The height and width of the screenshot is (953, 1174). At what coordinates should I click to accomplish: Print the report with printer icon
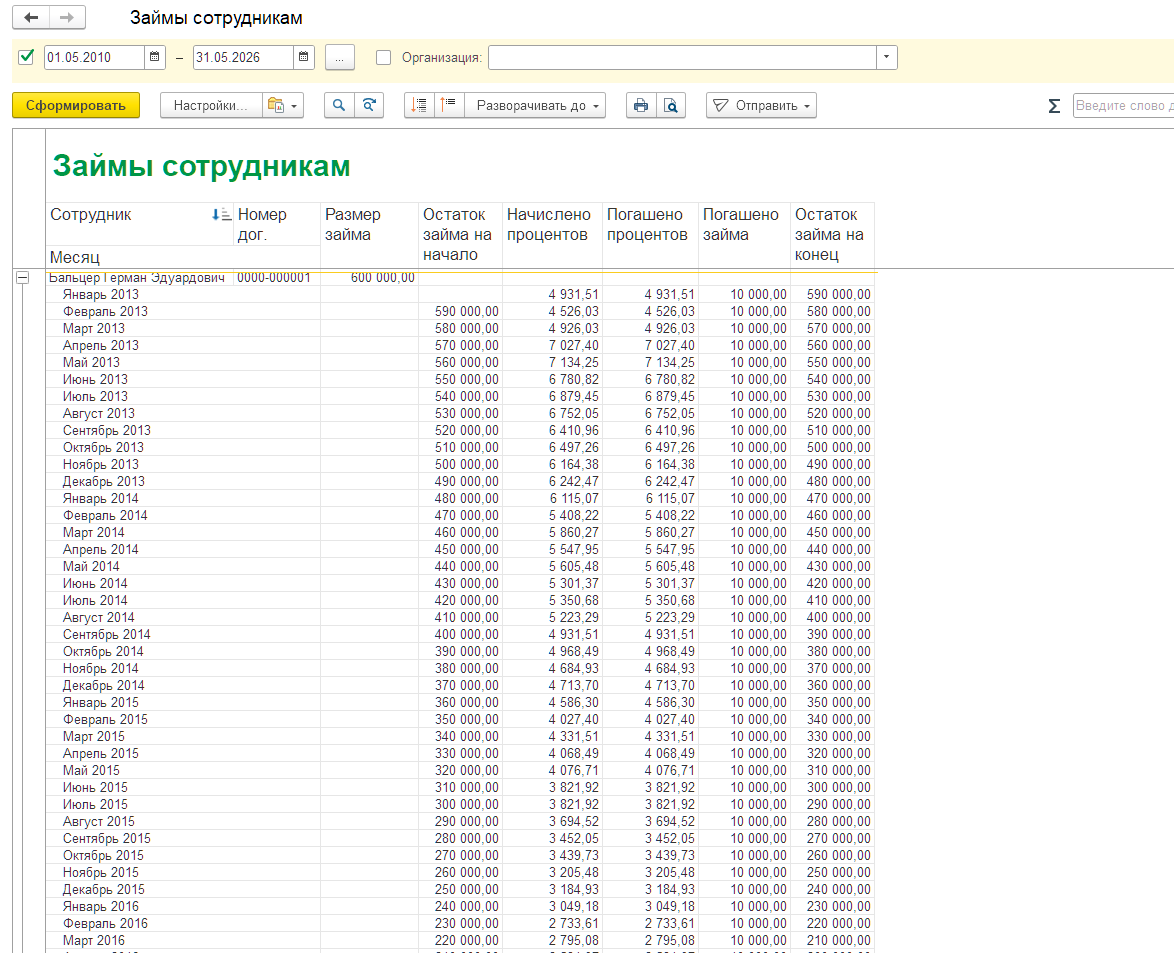[x=641, y=106]
